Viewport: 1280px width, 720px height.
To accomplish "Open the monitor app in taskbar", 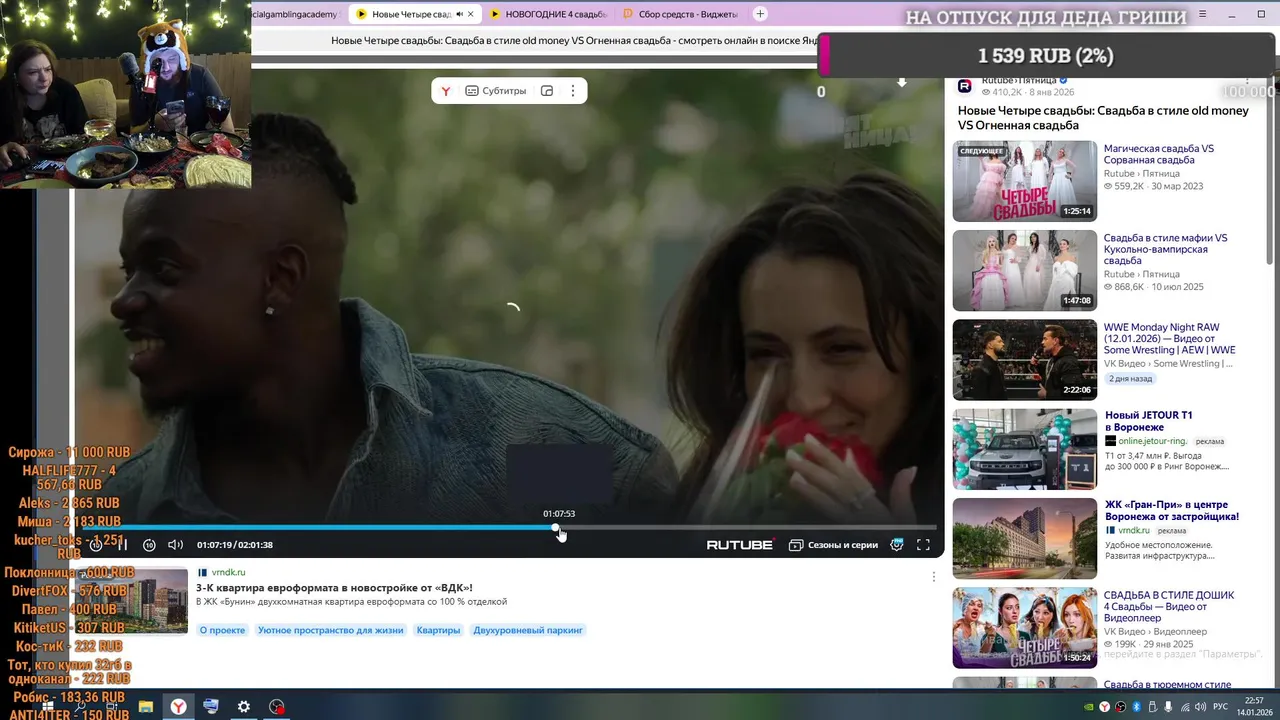I will pyautogui.click(x=211, y=707).
